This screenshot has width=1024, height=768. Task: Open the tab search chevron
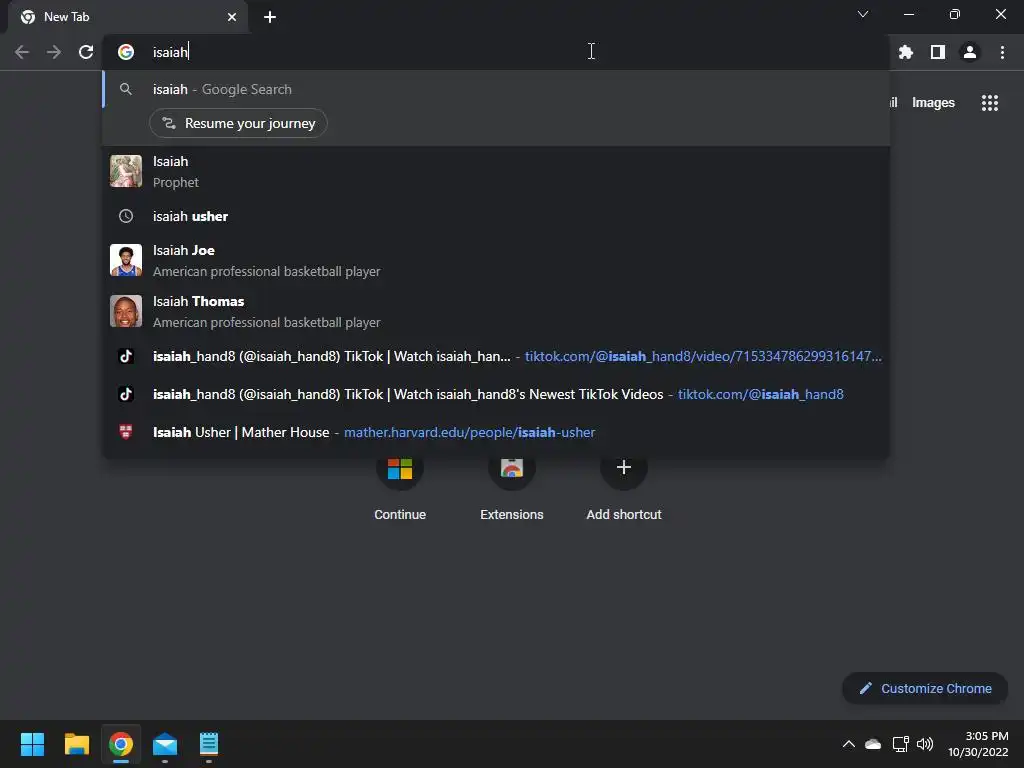point(863,14)
